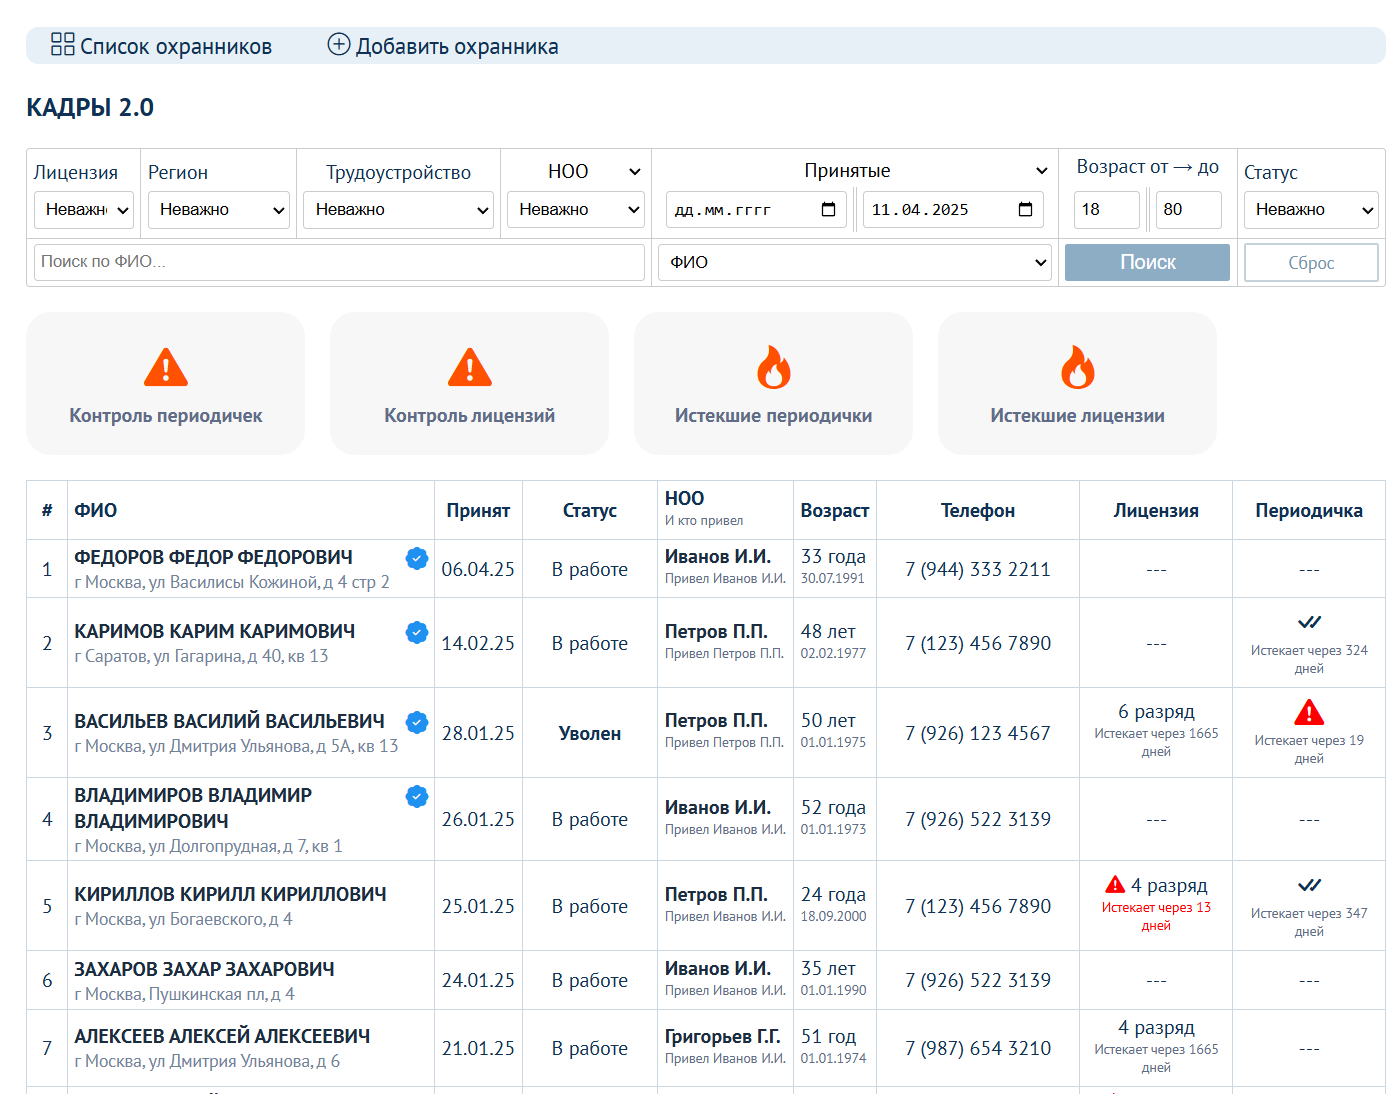This screenshot has width=1395, height=1094.
Task: Click the grid icon beside Список охранников
Action: [62, 44]
